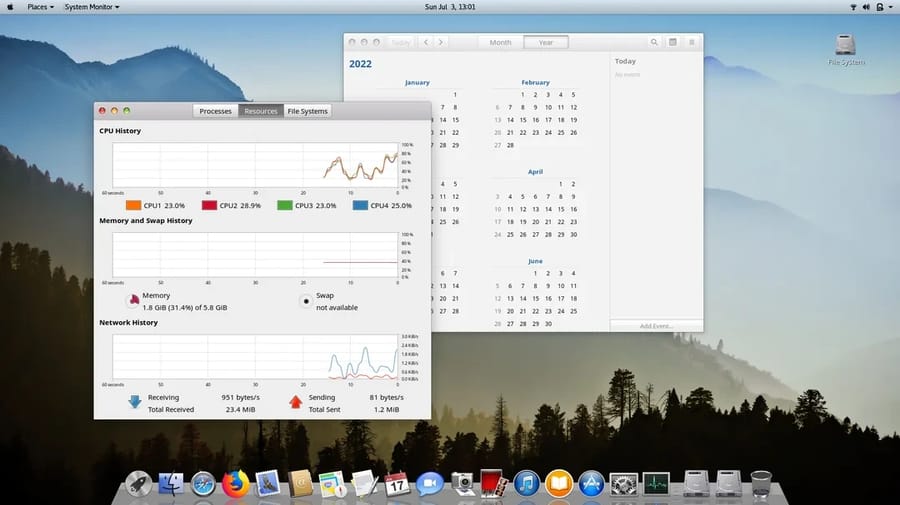This screenshot has height=505, width=900.
Task: Switch calendar to Month view
Action: (500, 42)
